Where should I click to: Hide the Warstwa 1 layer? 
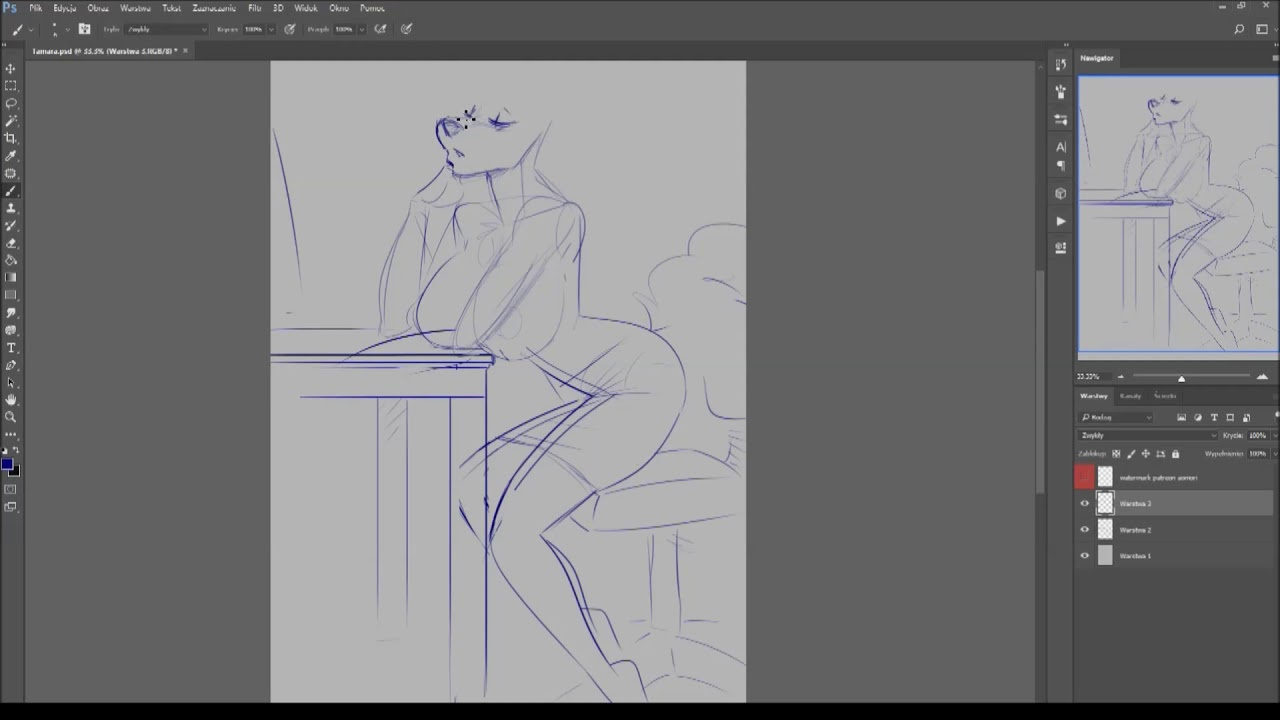[x=1085, y=556]
